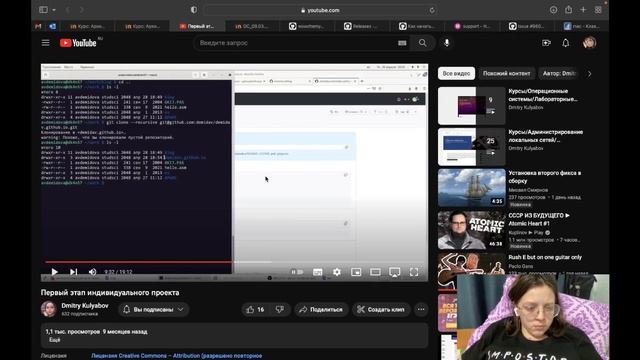Screen dimensions: 640x360
Task: Open the on-screen keyboard in search box
Action: pyautogui.click(x=402, y=43)
